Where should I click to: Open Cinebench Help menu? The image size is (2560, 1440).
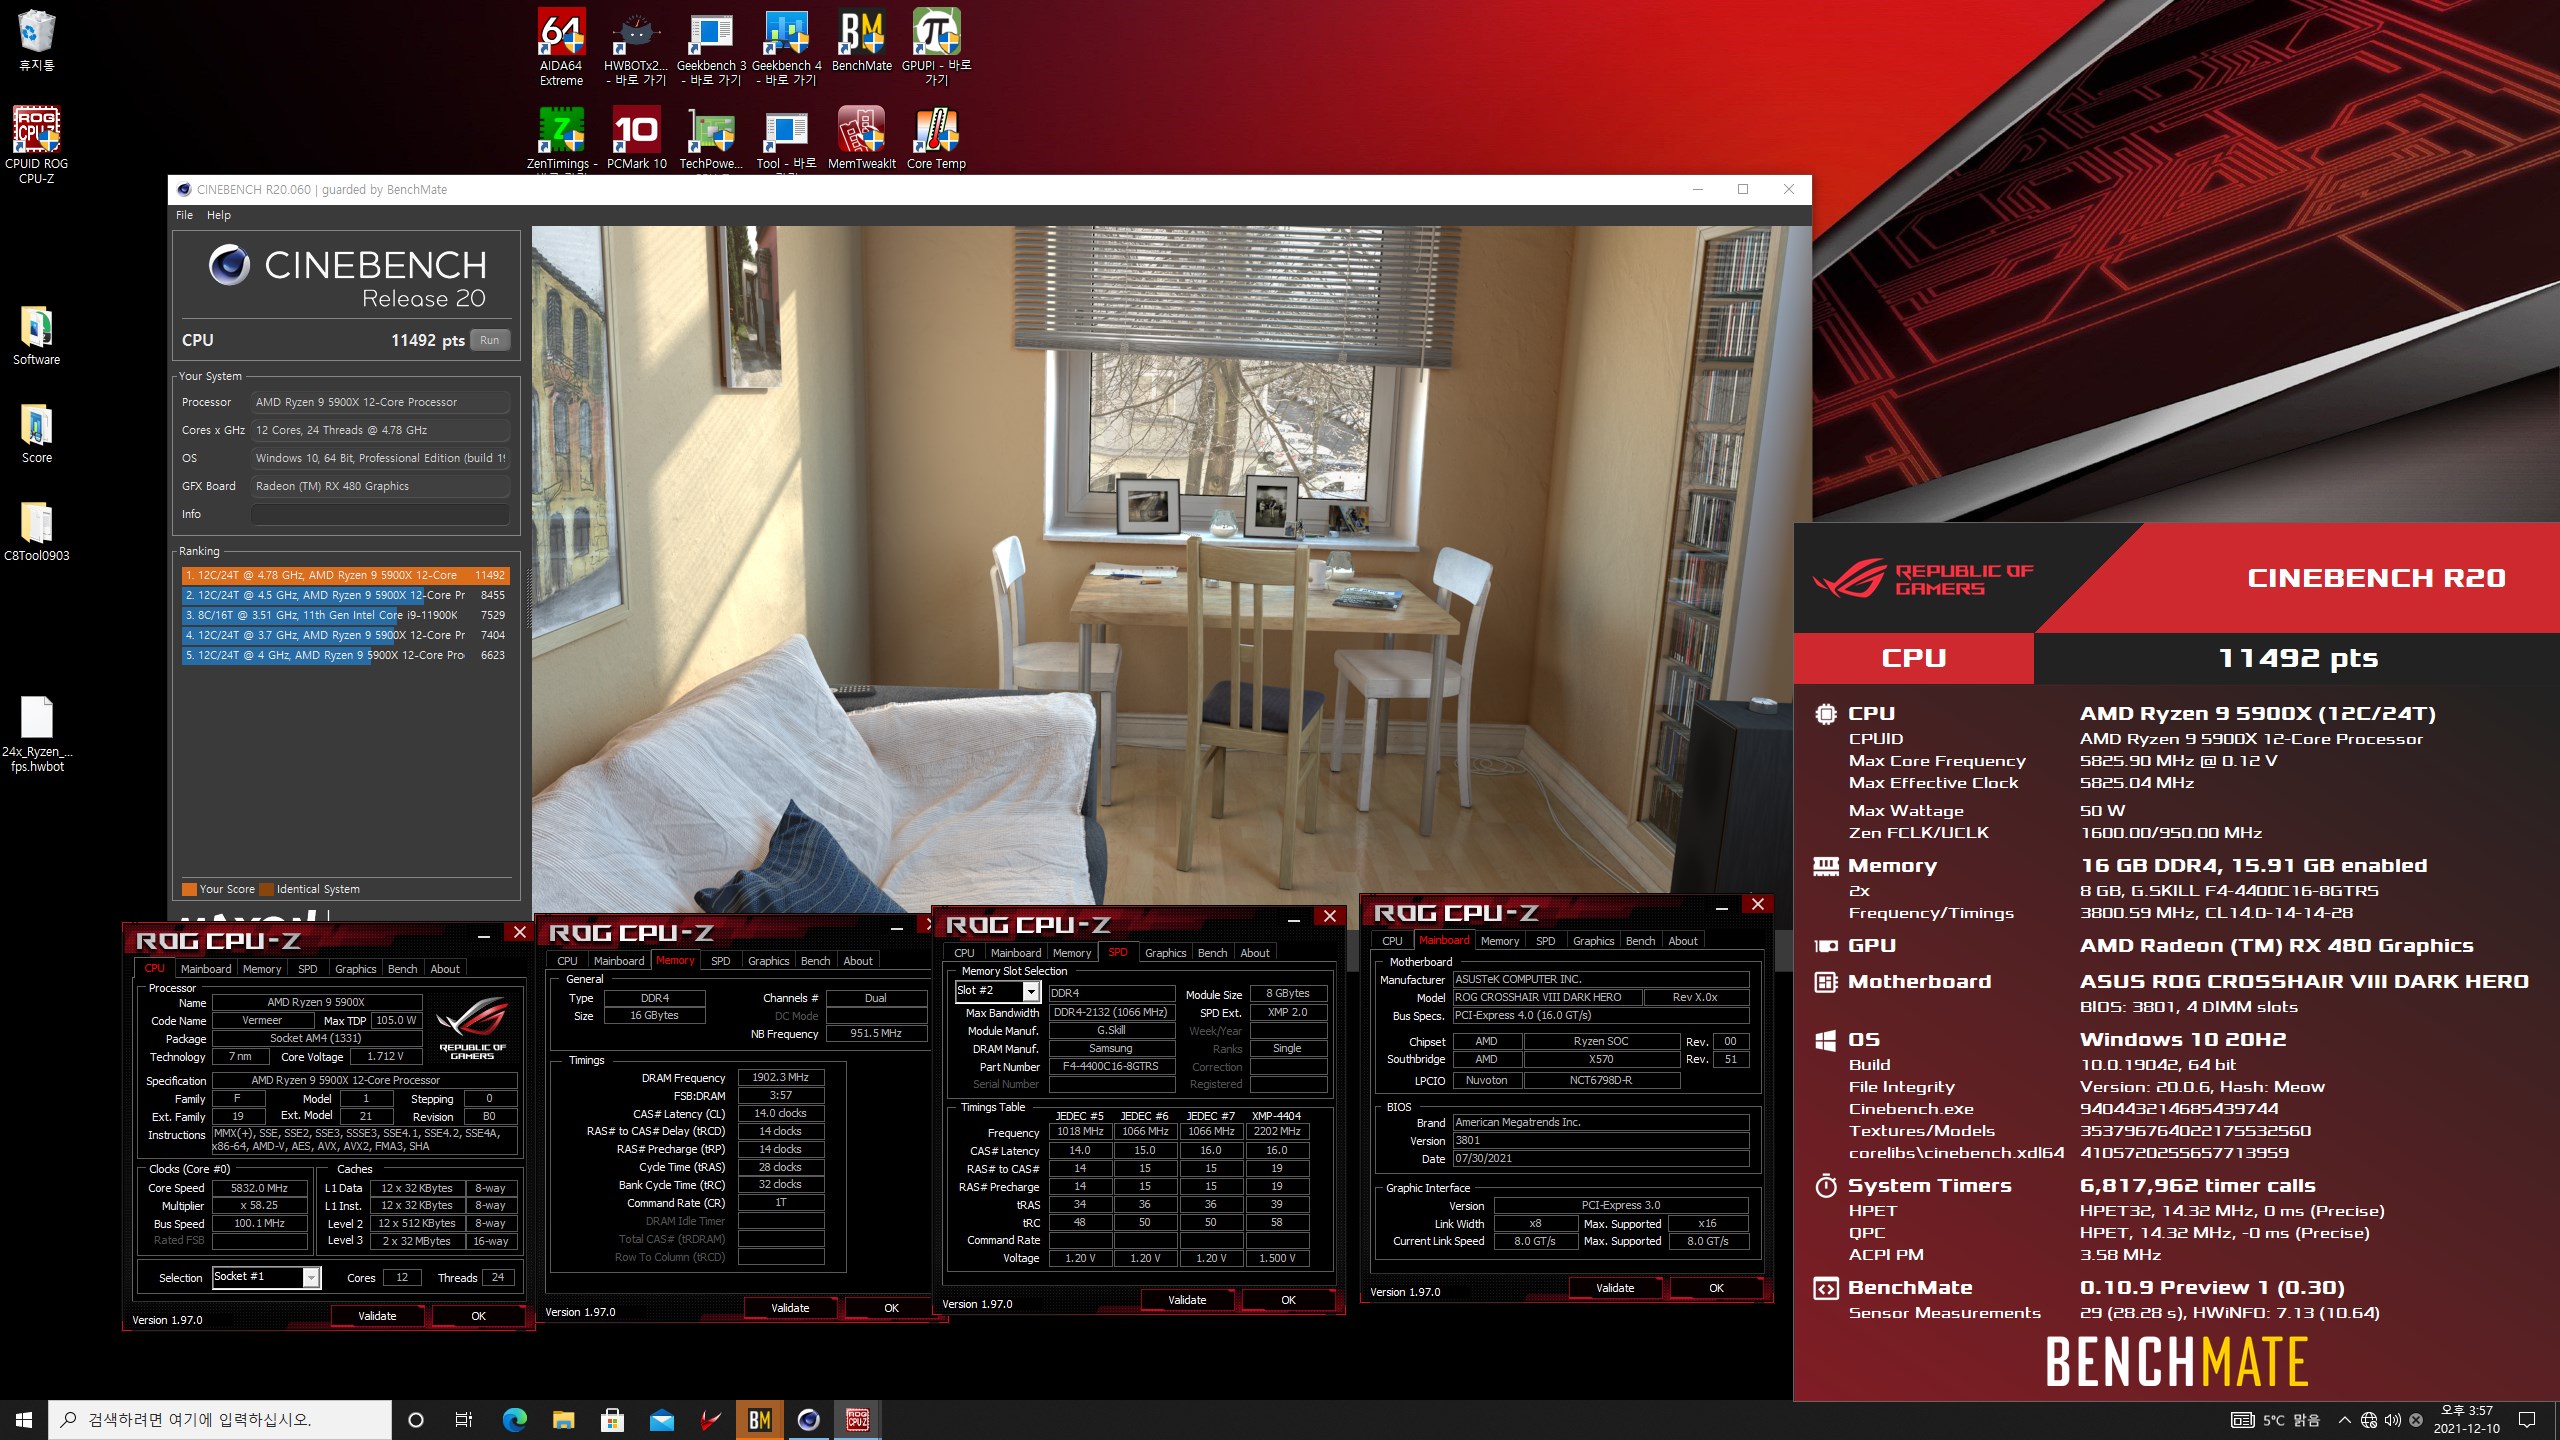(x=219, y=215)
